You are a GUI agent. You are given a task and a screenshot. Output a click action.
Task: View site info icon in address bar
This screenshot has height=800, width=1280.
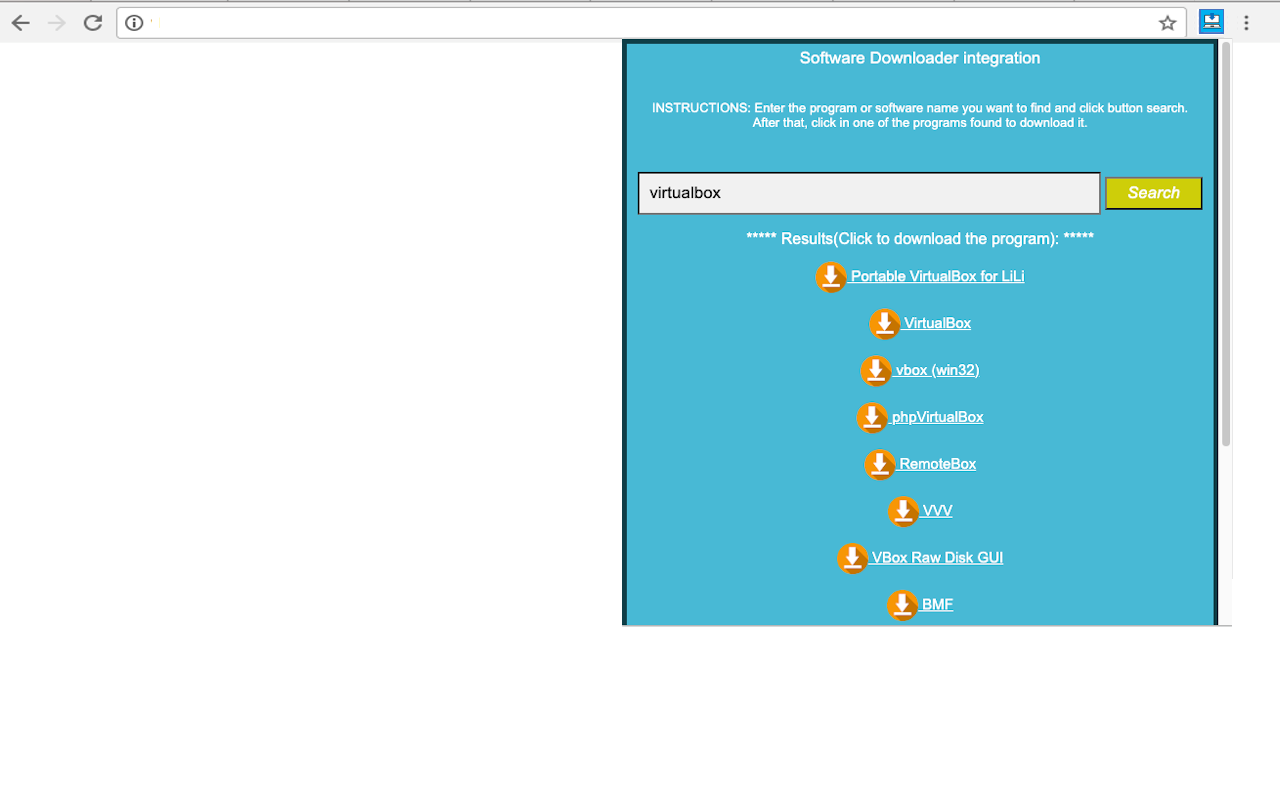click(x=134, y=23)
